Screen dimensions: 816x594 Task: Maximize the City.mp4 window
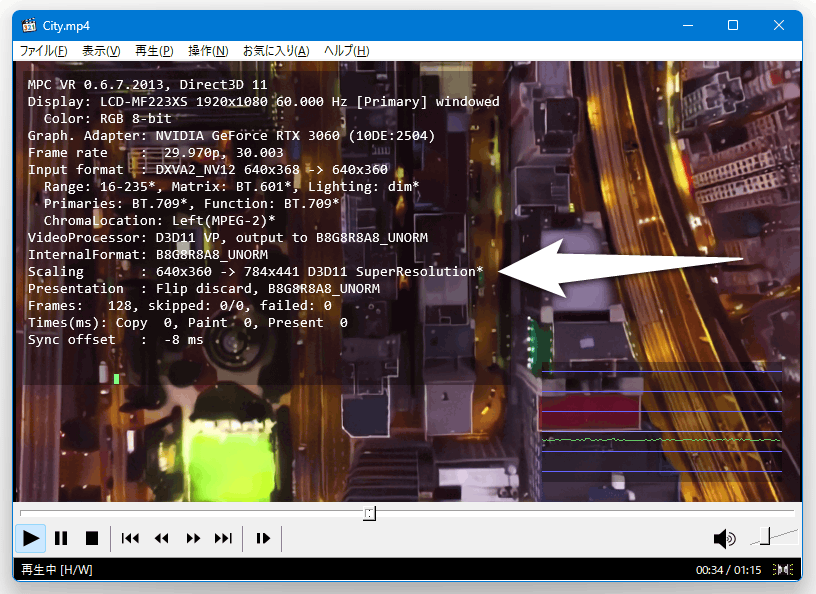pyautogui.click(x=733, y=25)
